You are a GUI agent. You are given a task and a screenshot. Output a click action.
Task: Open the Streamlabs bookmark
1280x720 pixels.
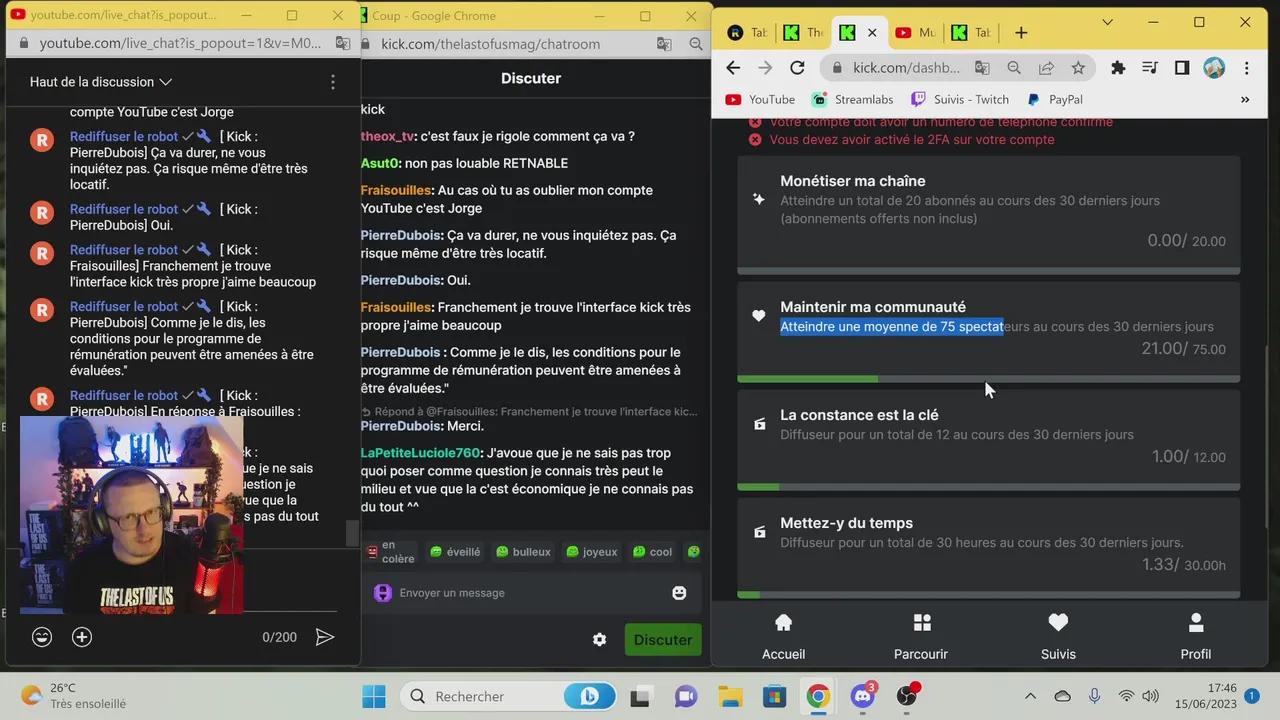(853, 100)
